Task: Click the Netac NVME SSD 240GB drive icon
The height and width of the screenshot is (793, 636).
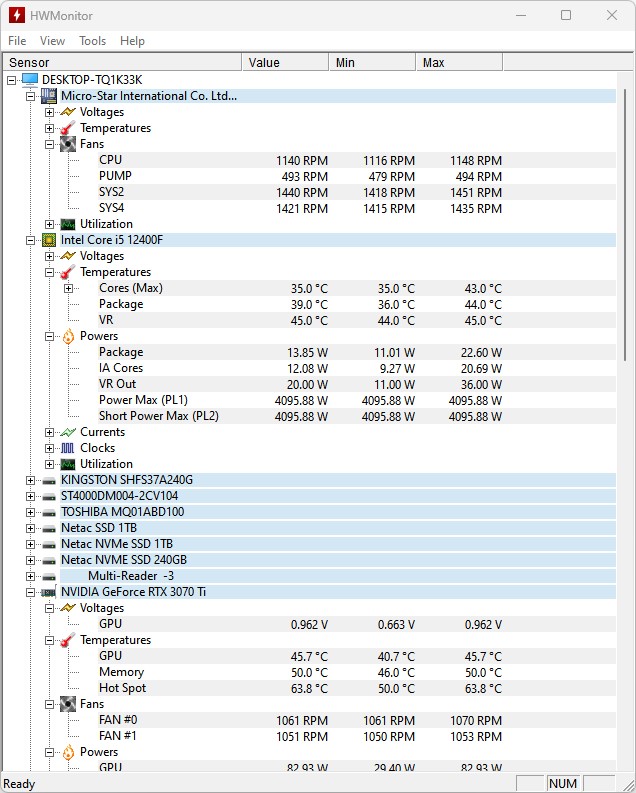Action: click(49, 560)
